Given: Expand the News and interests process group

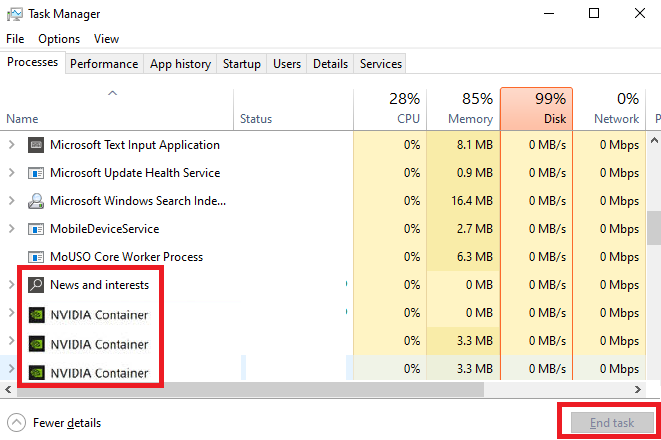Looking at the screenshot, I should [12, 285].
